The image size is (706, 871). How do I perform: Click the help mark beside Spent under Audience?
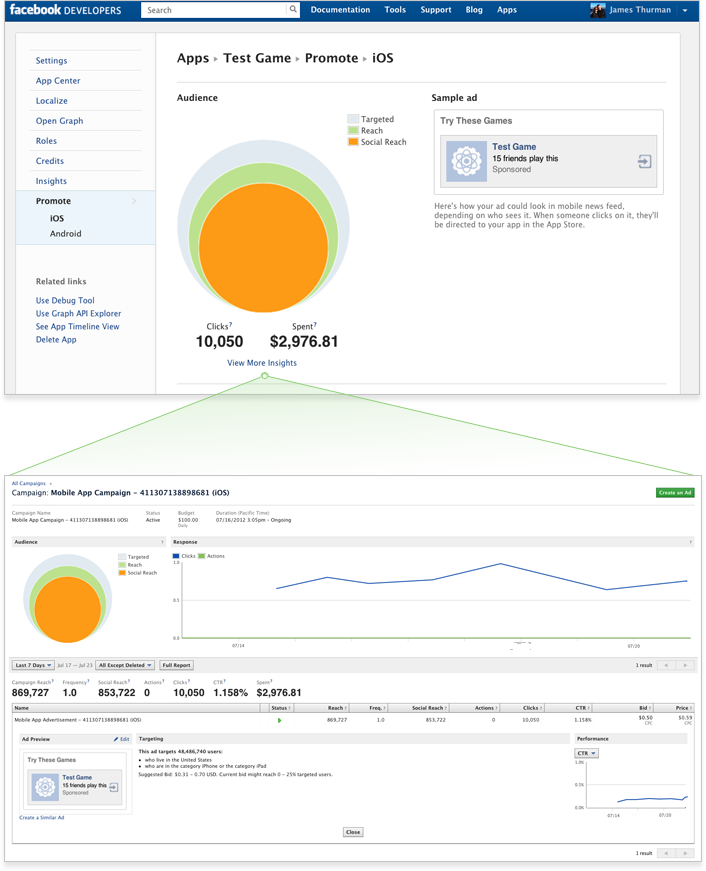coord(315,324)
